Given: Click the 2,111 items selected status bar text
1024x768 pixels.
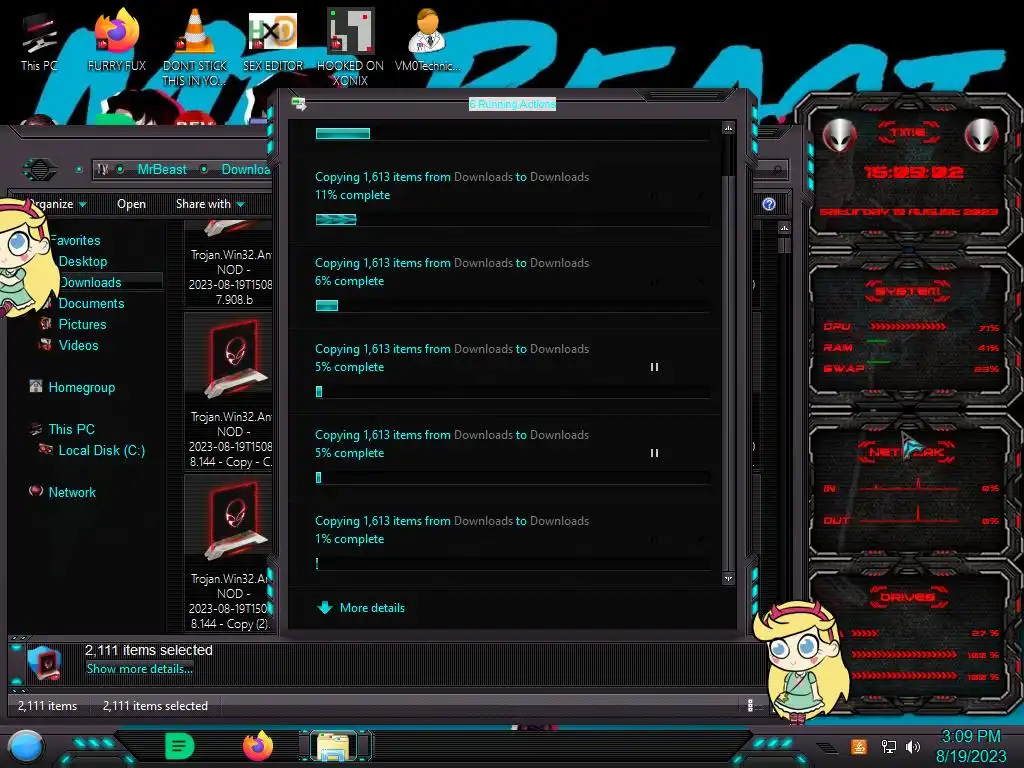Looking at the screenshot, I should pyautogui.click(x=155, y=706).
